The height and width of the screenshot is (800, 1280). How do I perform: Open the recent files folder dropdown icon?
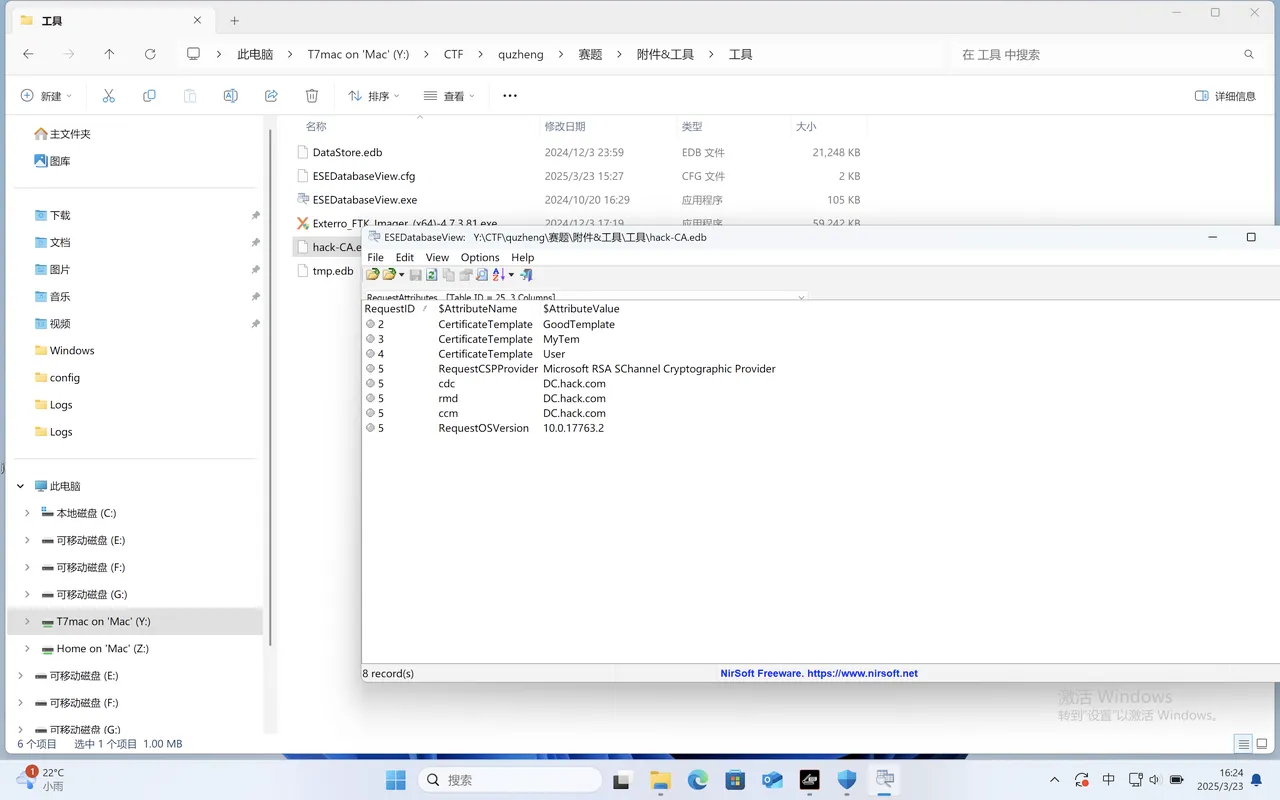pos(393,274)
